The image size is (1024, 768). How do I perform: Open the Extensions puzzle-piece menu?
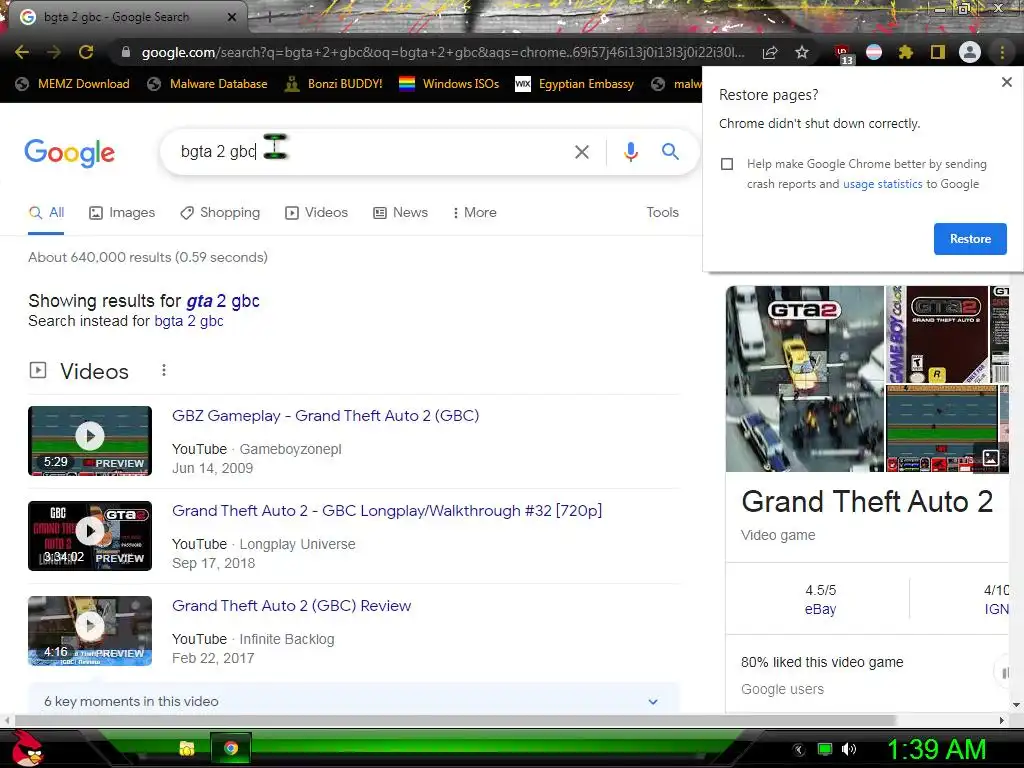905,52
